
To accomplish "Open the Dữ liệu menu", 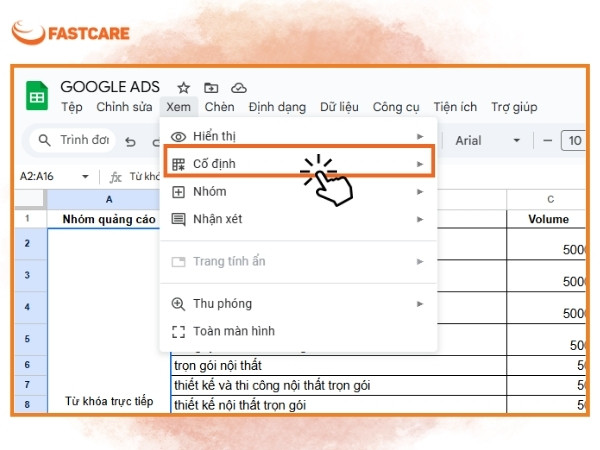I will tap(339, 107).
